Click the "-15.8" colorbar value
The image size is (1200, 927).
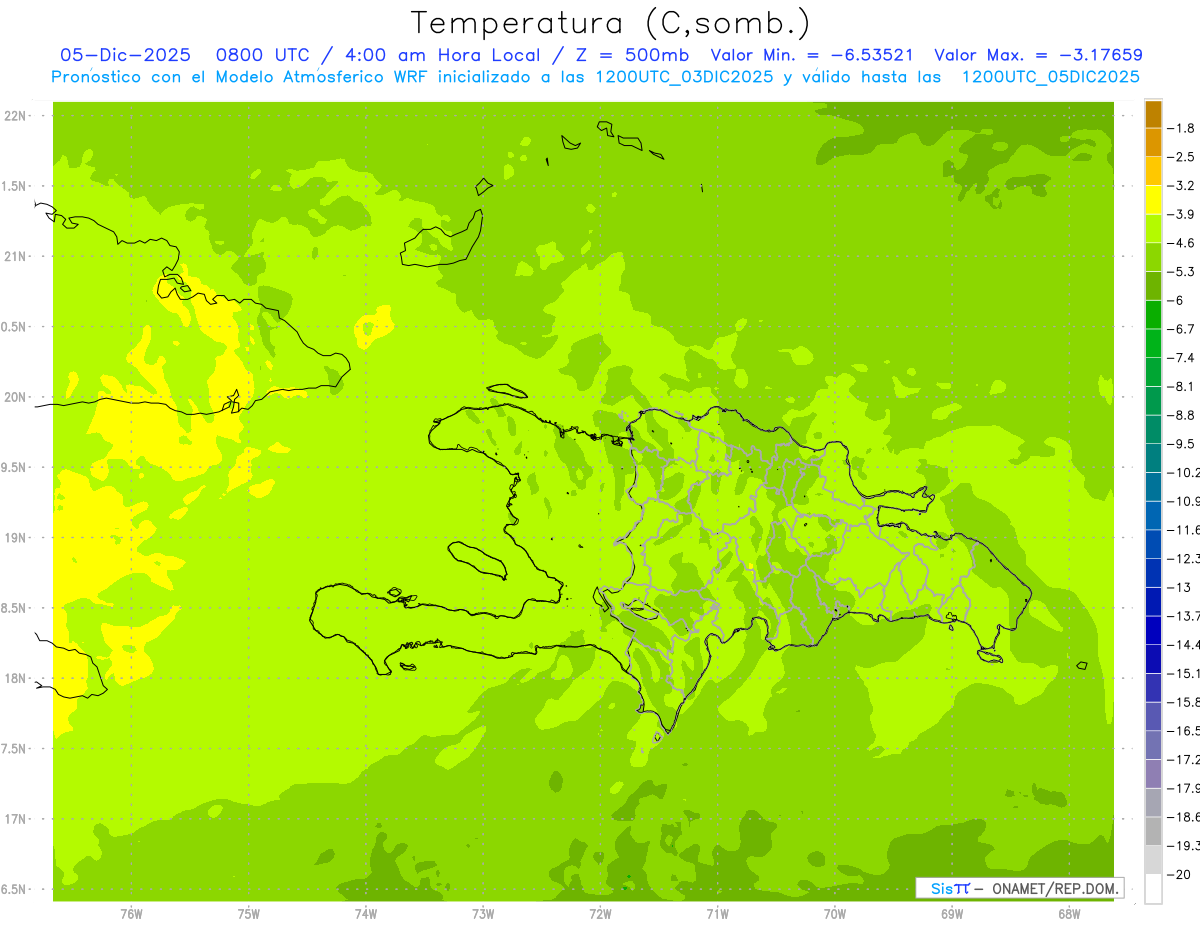click(1184, 702)
